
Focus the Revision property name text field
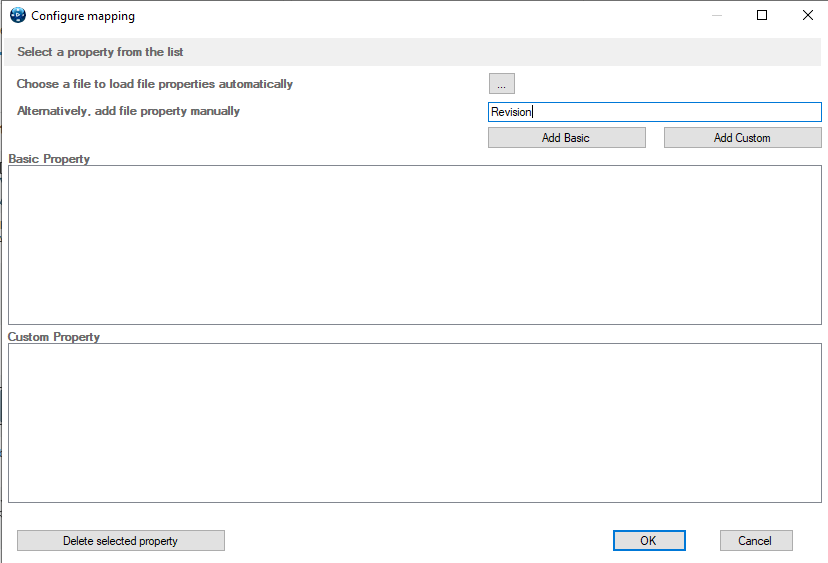[654, 112]
